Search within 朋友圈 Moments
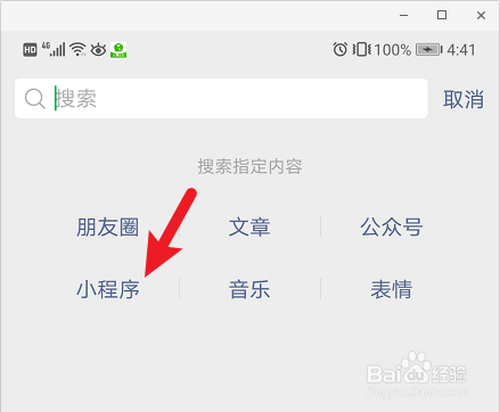500x412 pixels. coord(108,227)
